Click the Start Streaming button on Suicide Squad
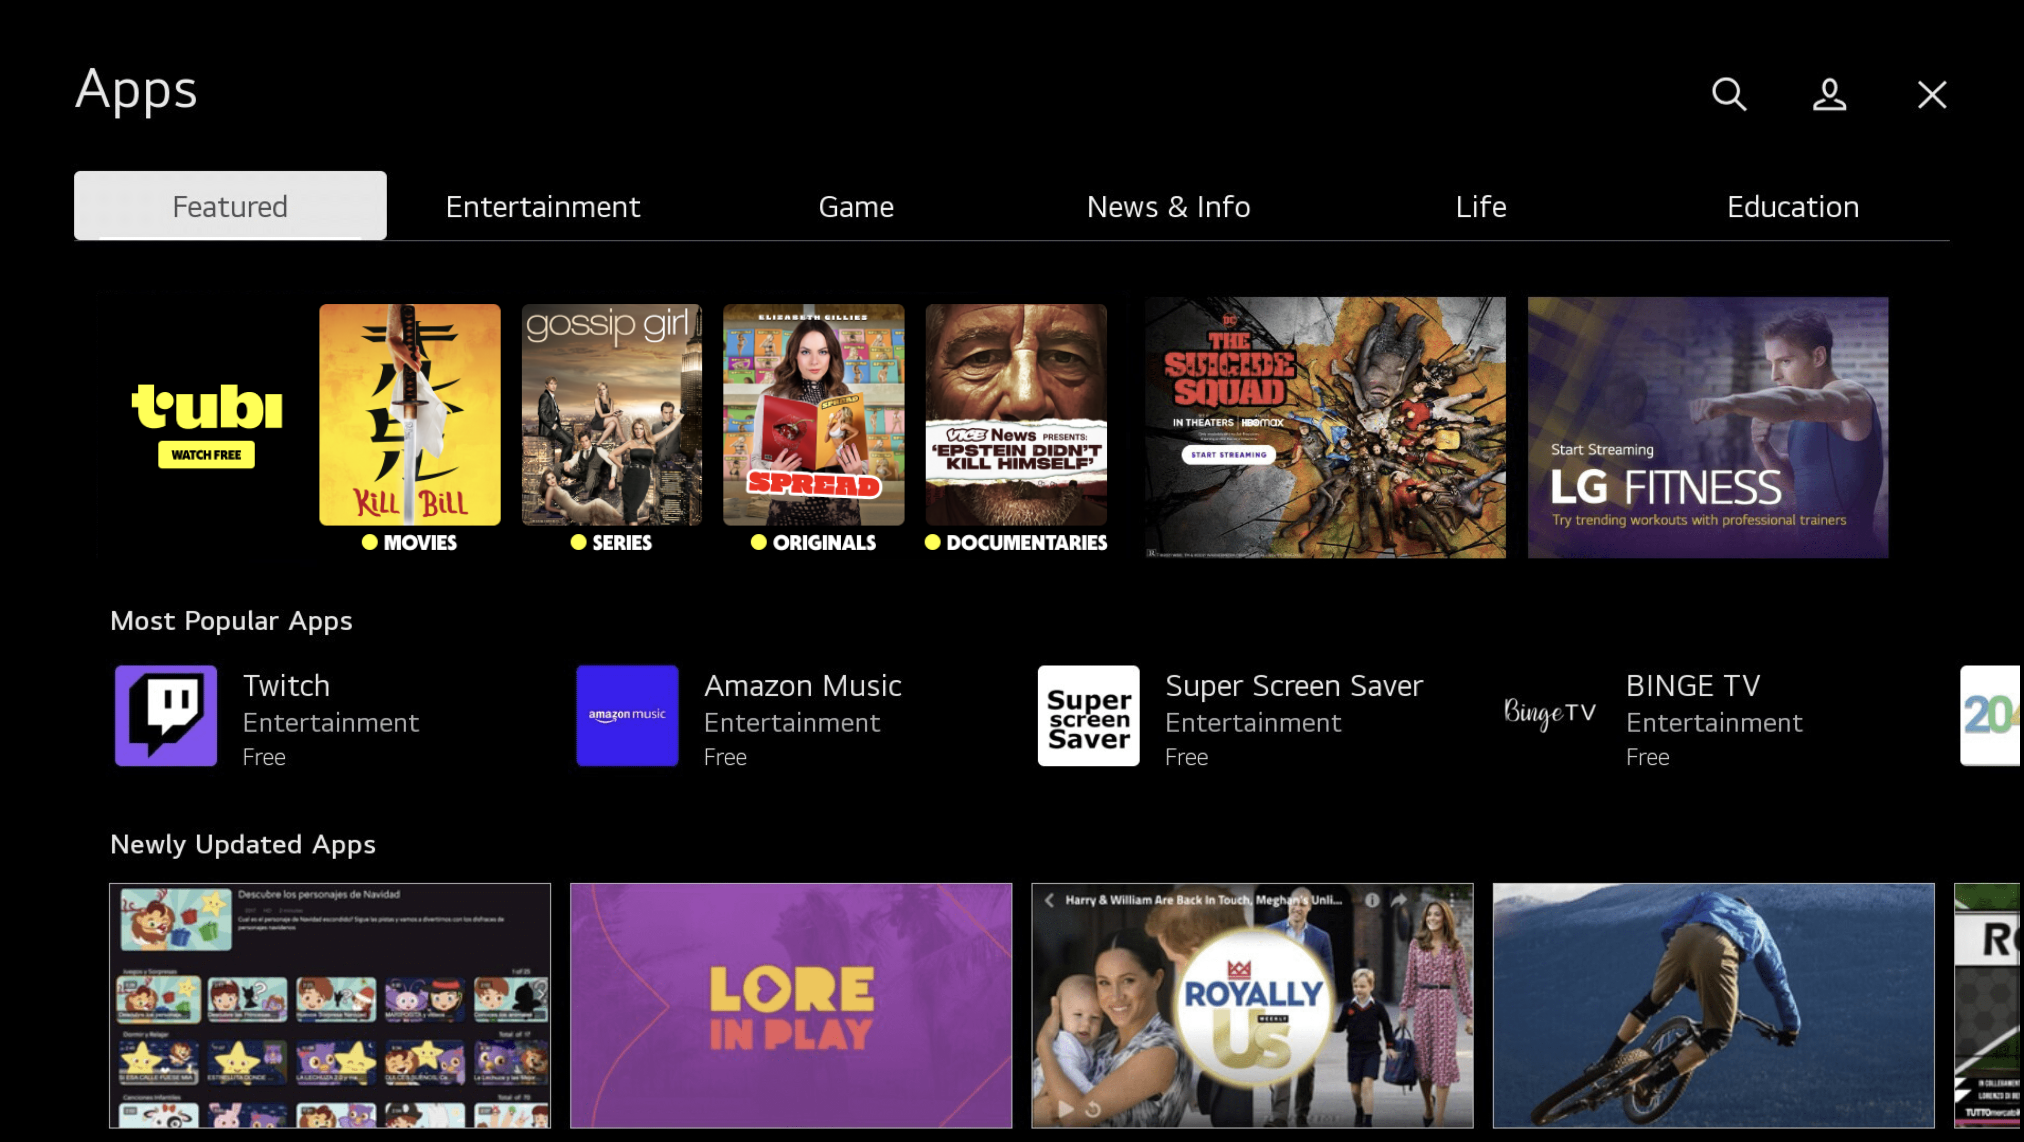 [1229, 455]
